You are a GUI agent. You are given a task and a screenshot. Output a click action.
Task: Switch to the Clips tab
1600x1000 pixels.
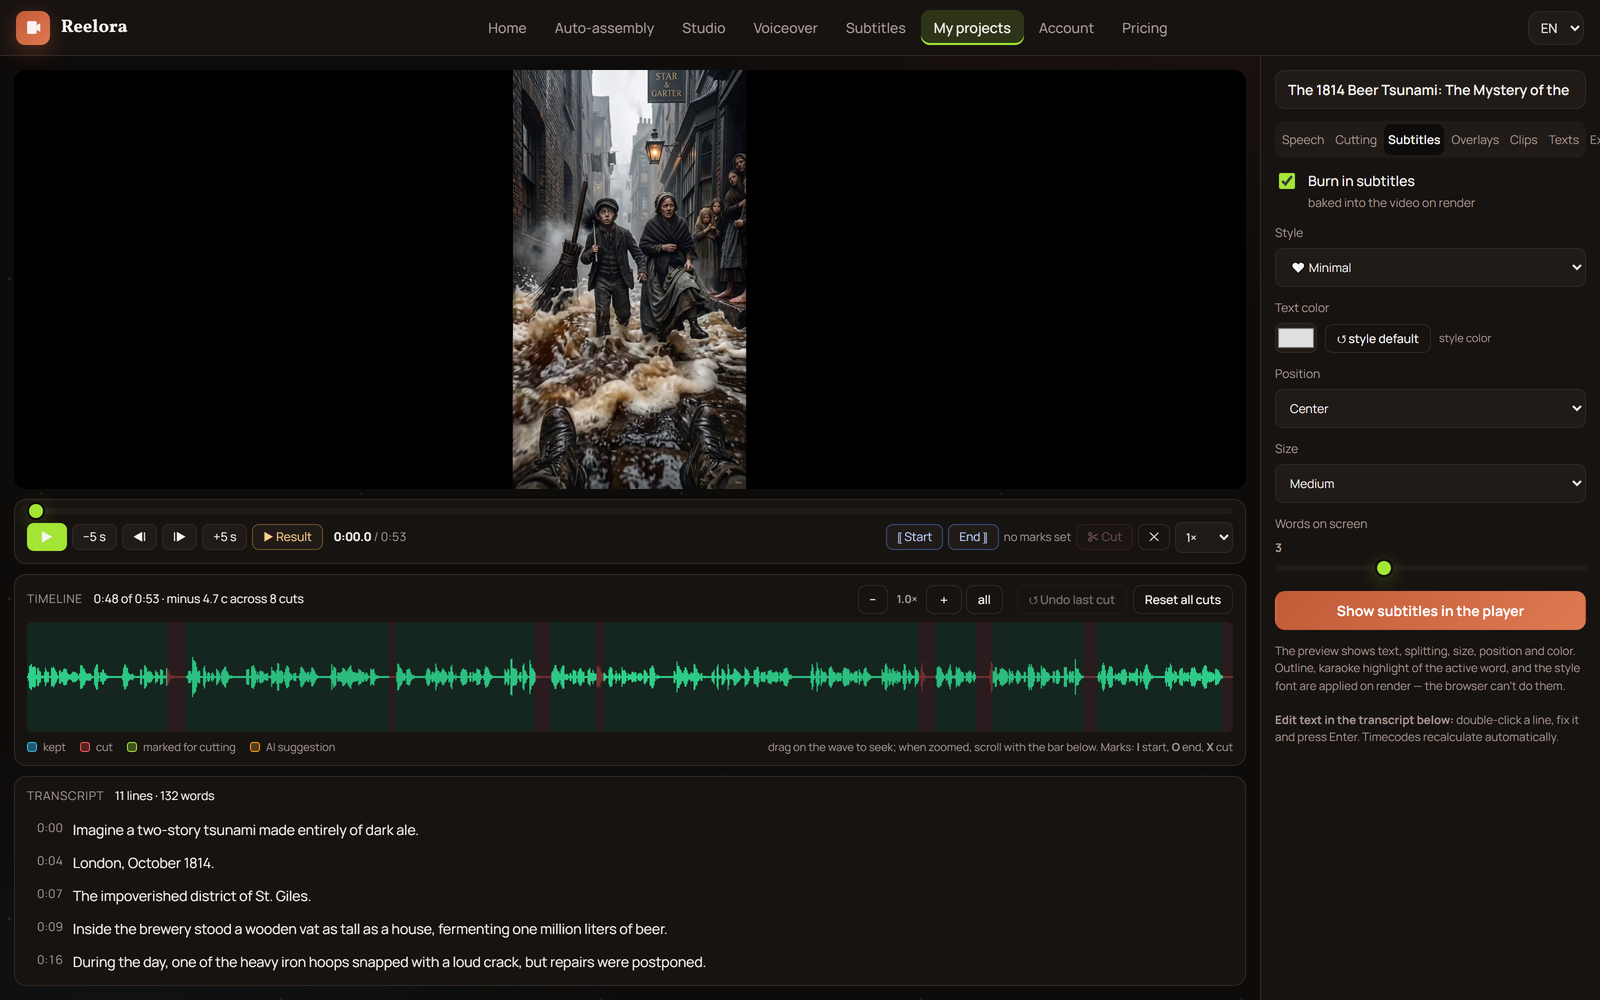[x=1524, y=140]
